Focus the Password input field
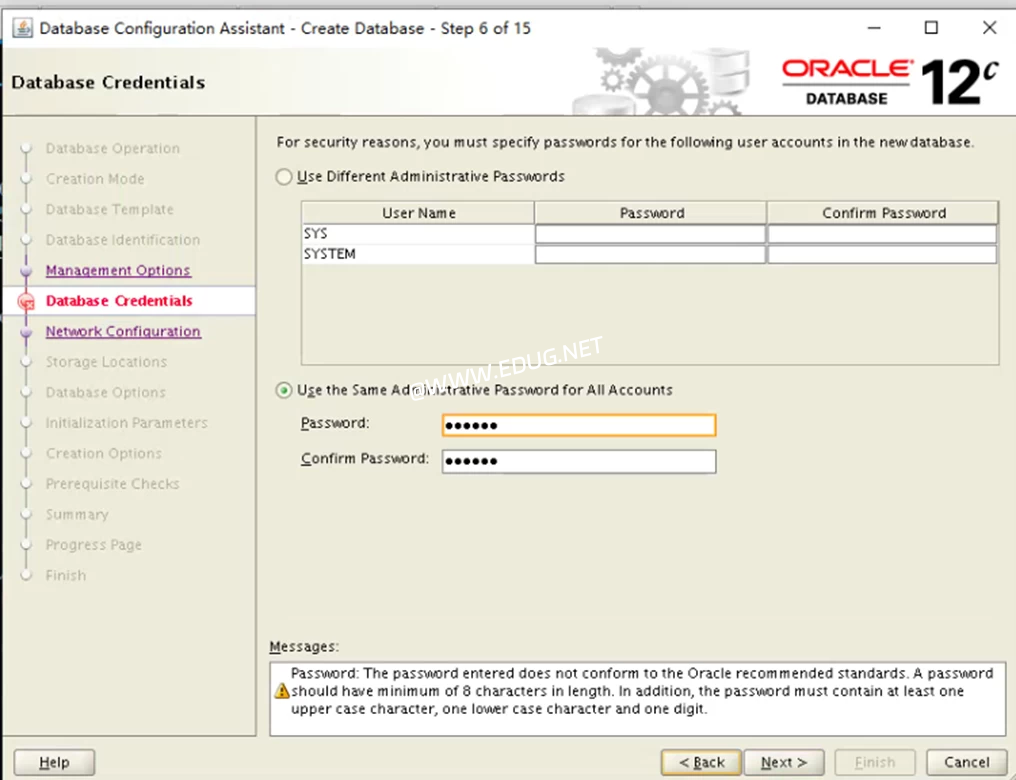 tap(579, 425)
